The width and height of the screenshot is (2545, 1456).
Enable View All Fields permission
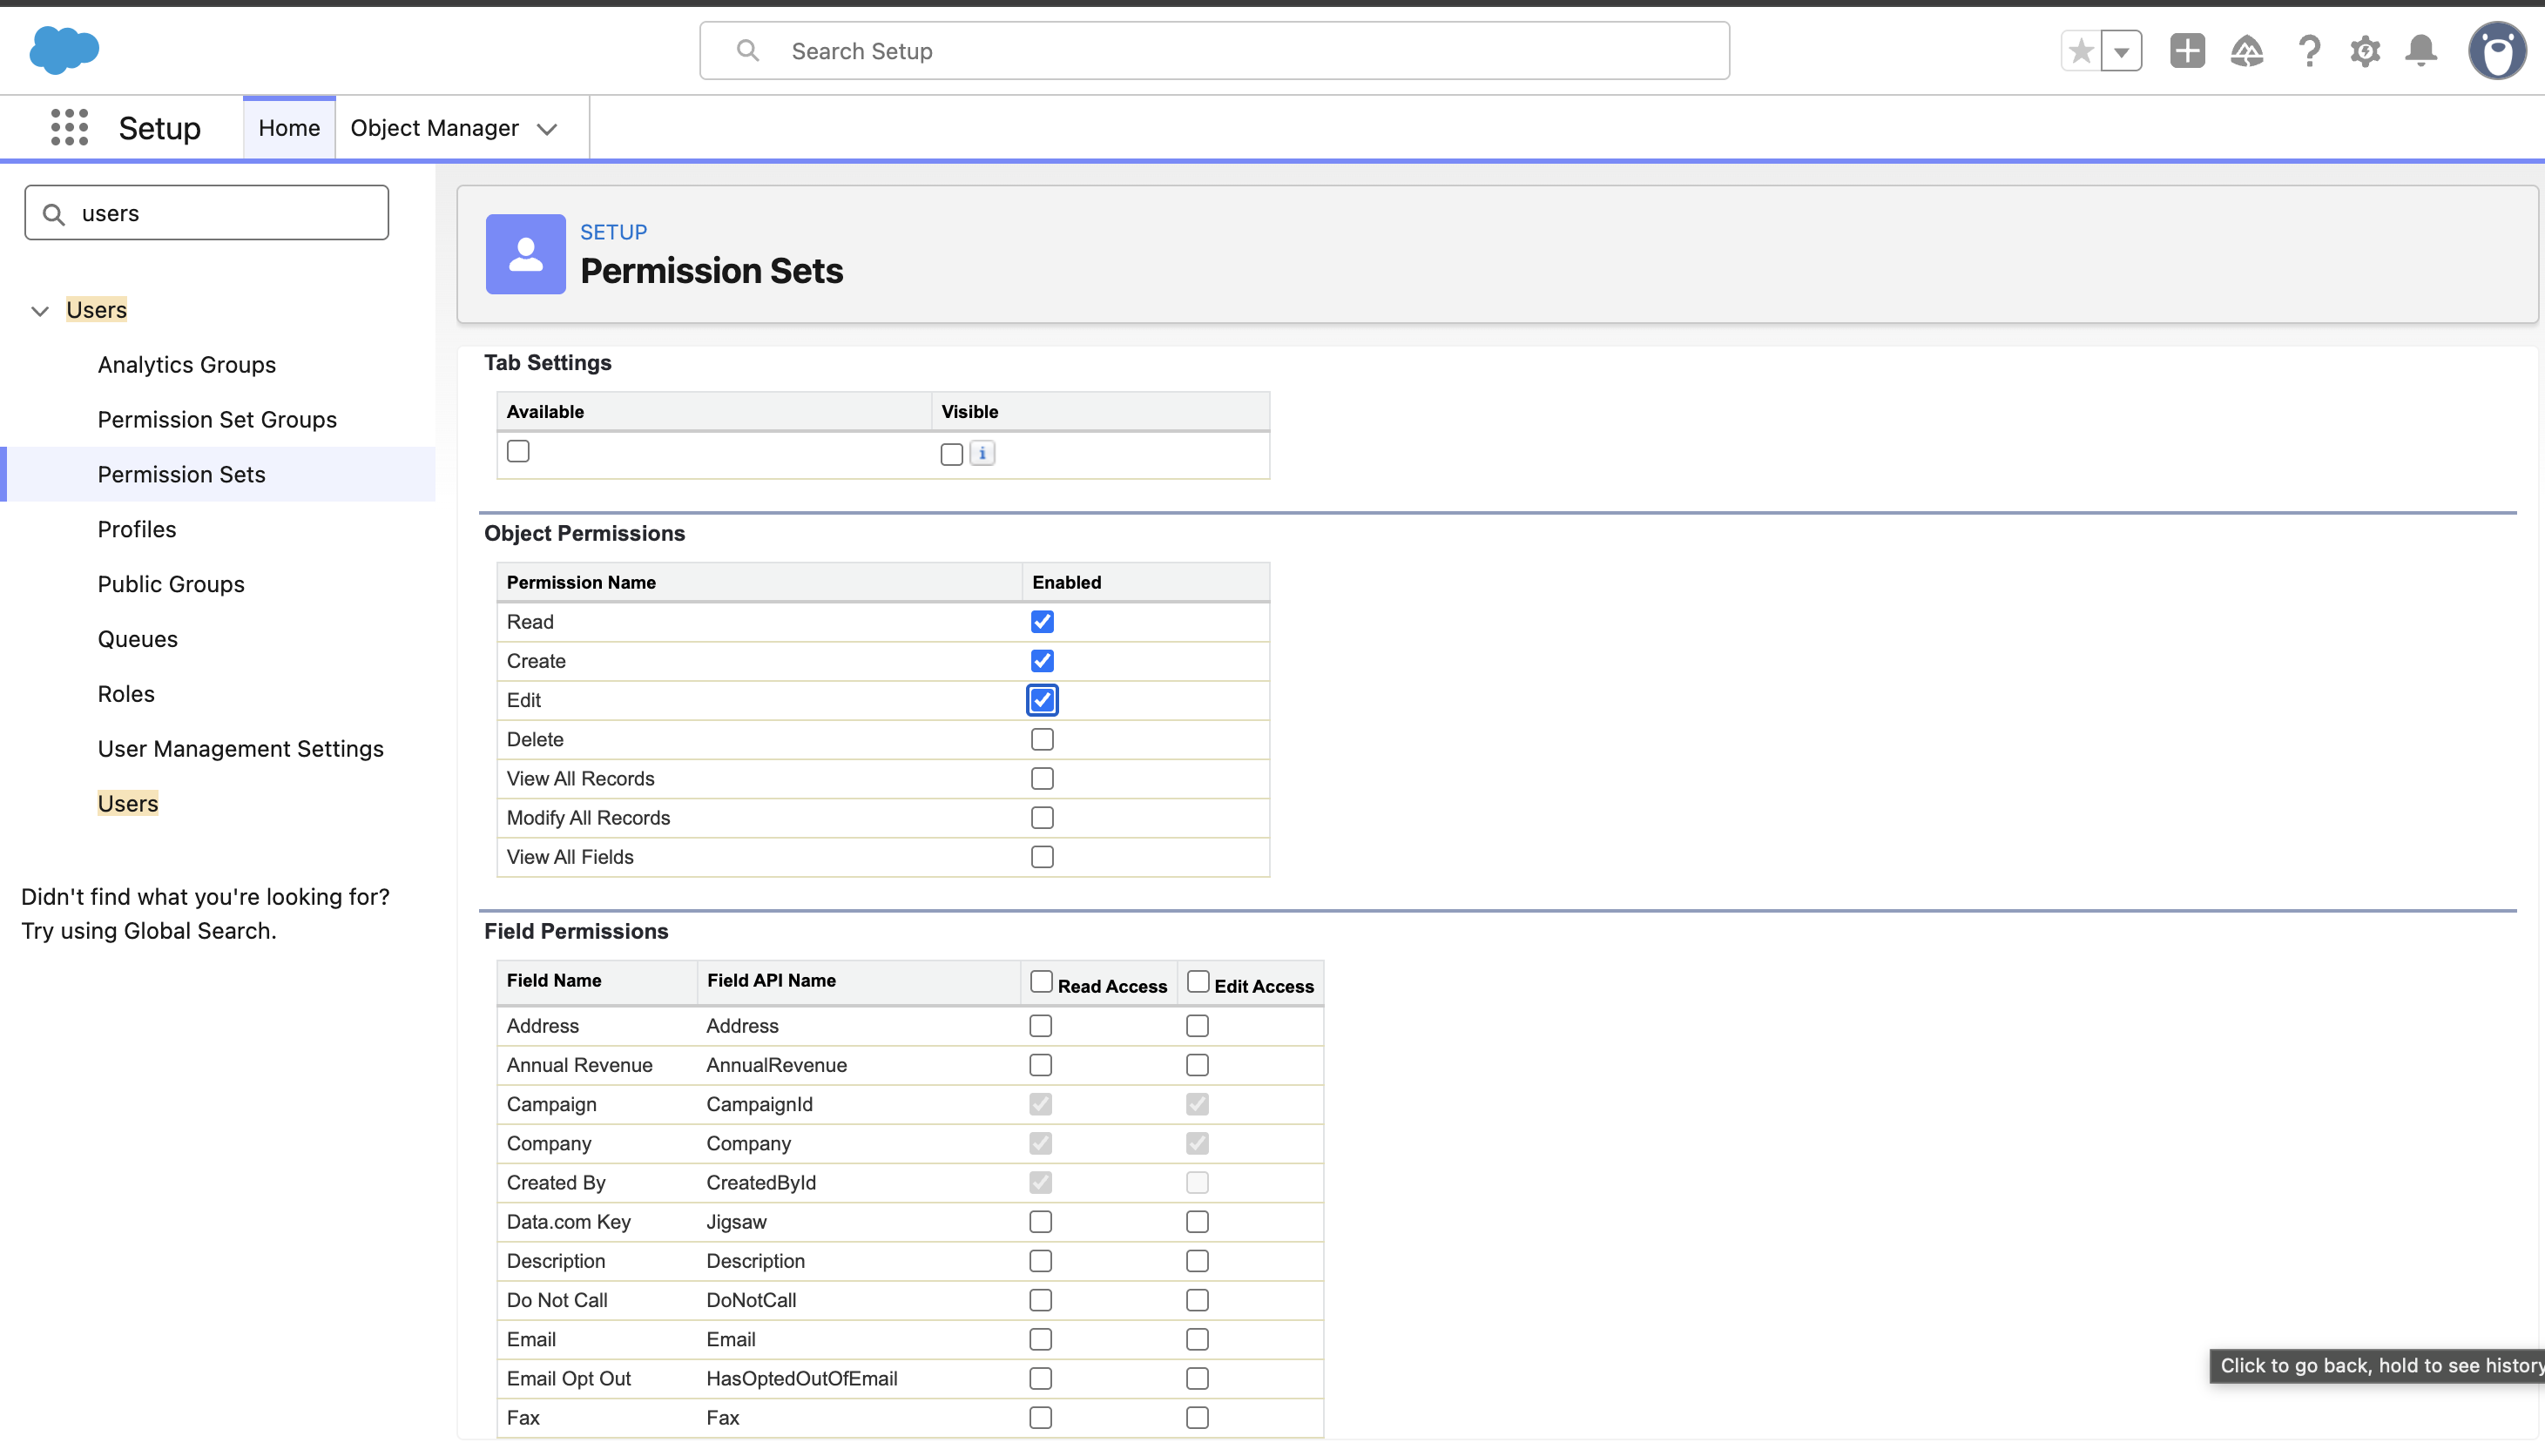coord(1042,857)
